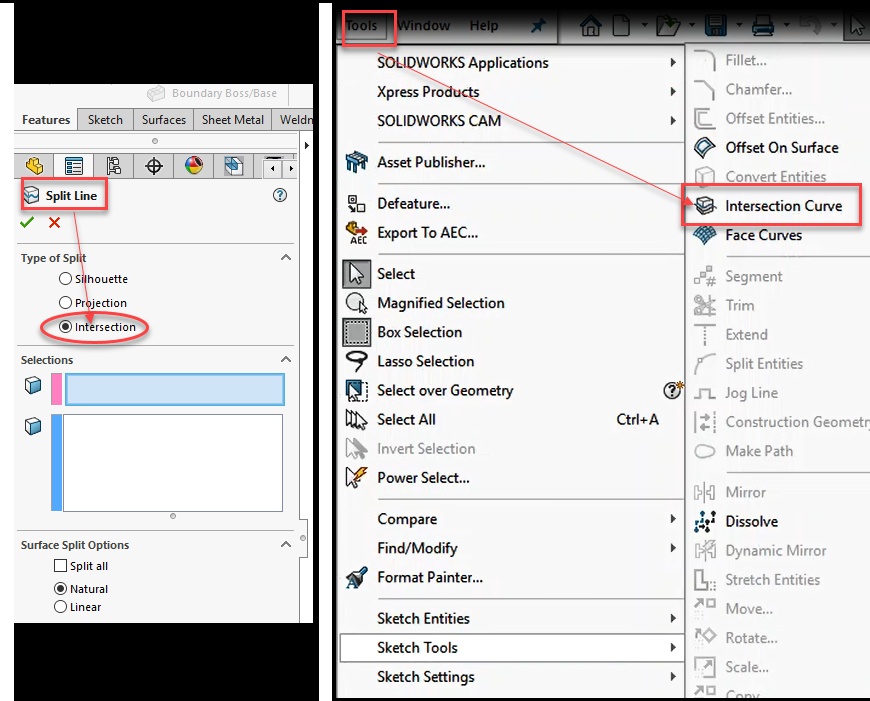Viewport: 870px width, 701px height.
Task: Enable the Split all checkbox
Action: click(x=60, y=566)
